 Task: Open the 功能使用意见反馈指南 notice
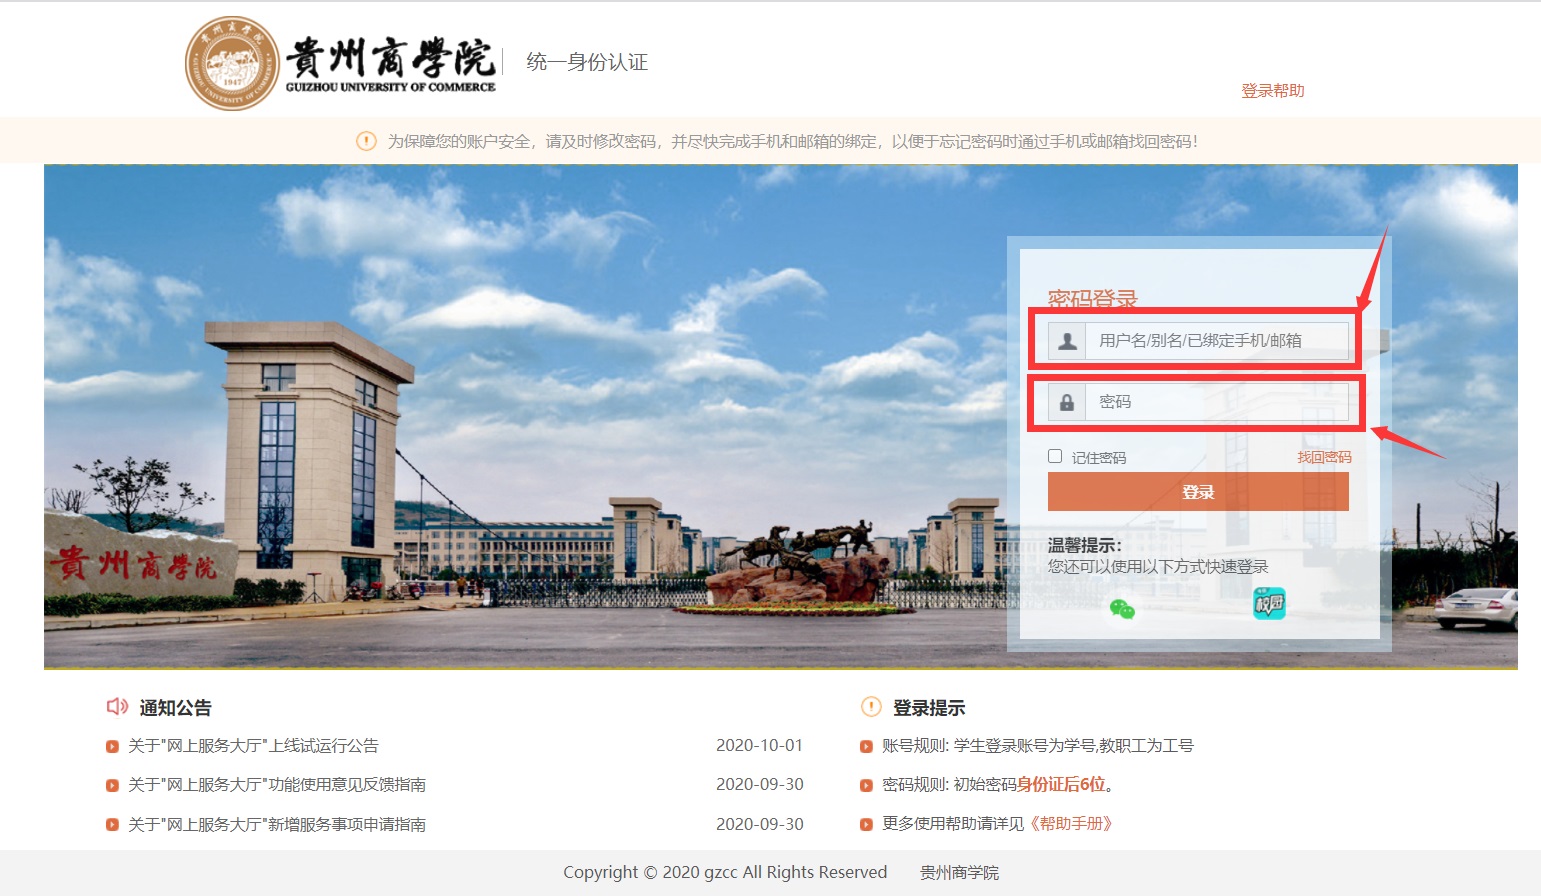(x=277, y=784)
